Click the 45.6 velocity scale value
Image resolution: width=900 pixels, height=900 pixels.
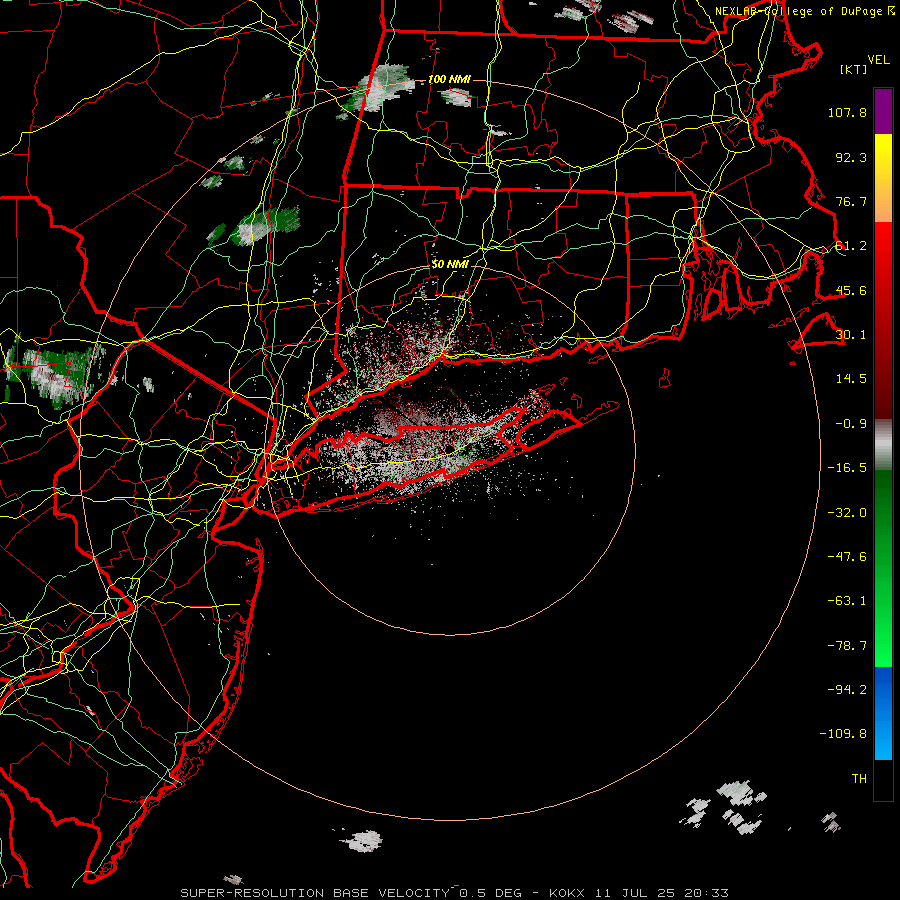(x=851, y=290)
